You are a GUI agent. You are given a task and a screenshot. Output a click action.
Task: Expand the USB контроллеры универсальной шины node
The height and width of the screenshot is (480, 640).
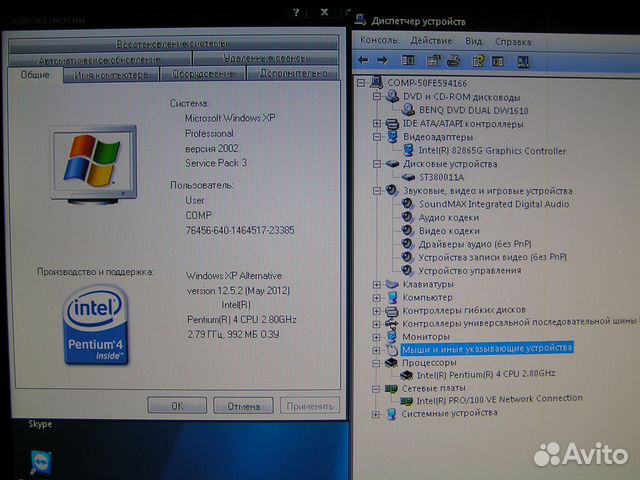pos(376,324)
